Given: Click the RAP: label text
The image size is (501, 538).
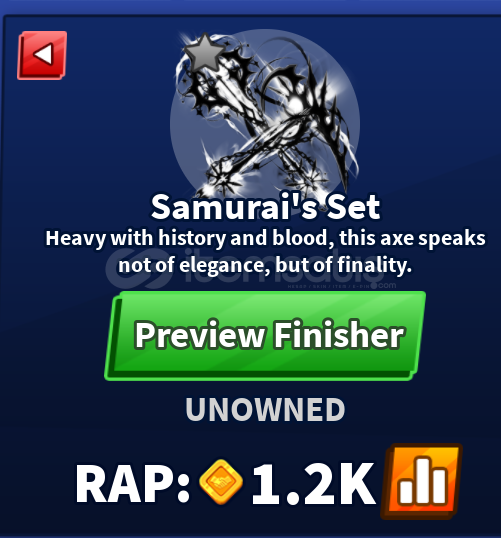Looking at the screenshot, I should pyautogui.click(x=133, y=484).
